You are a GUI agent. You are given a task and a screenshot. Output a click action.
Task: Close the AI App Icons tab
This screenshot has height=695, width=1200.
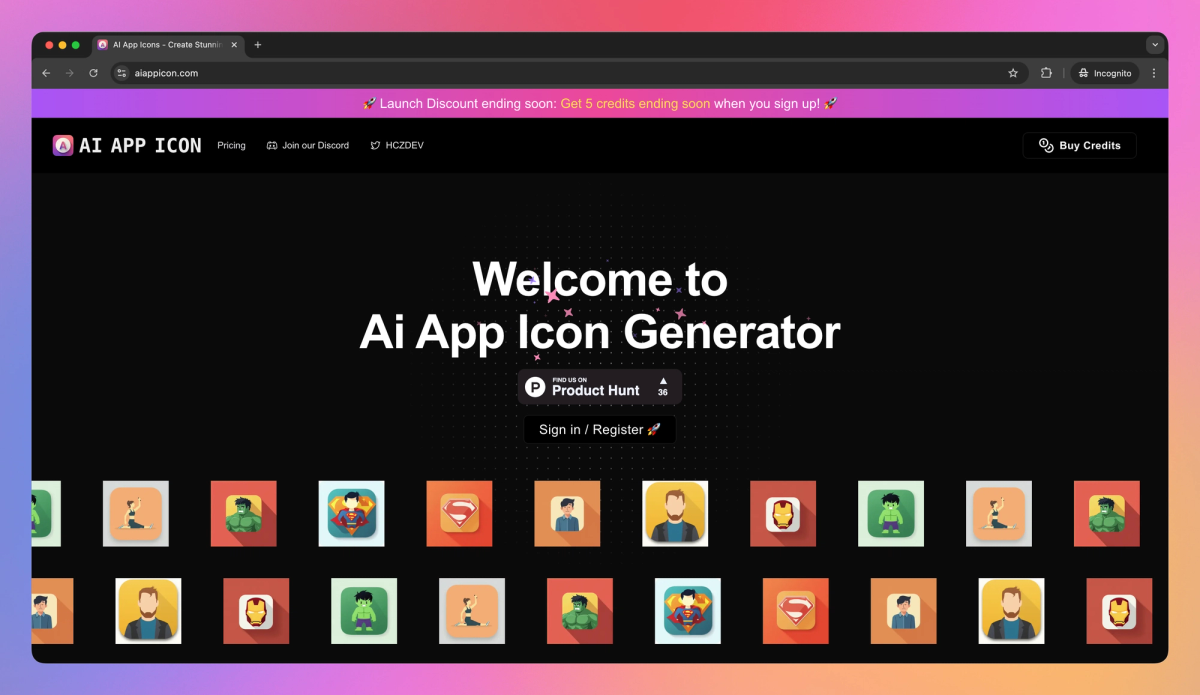point(234,45)
